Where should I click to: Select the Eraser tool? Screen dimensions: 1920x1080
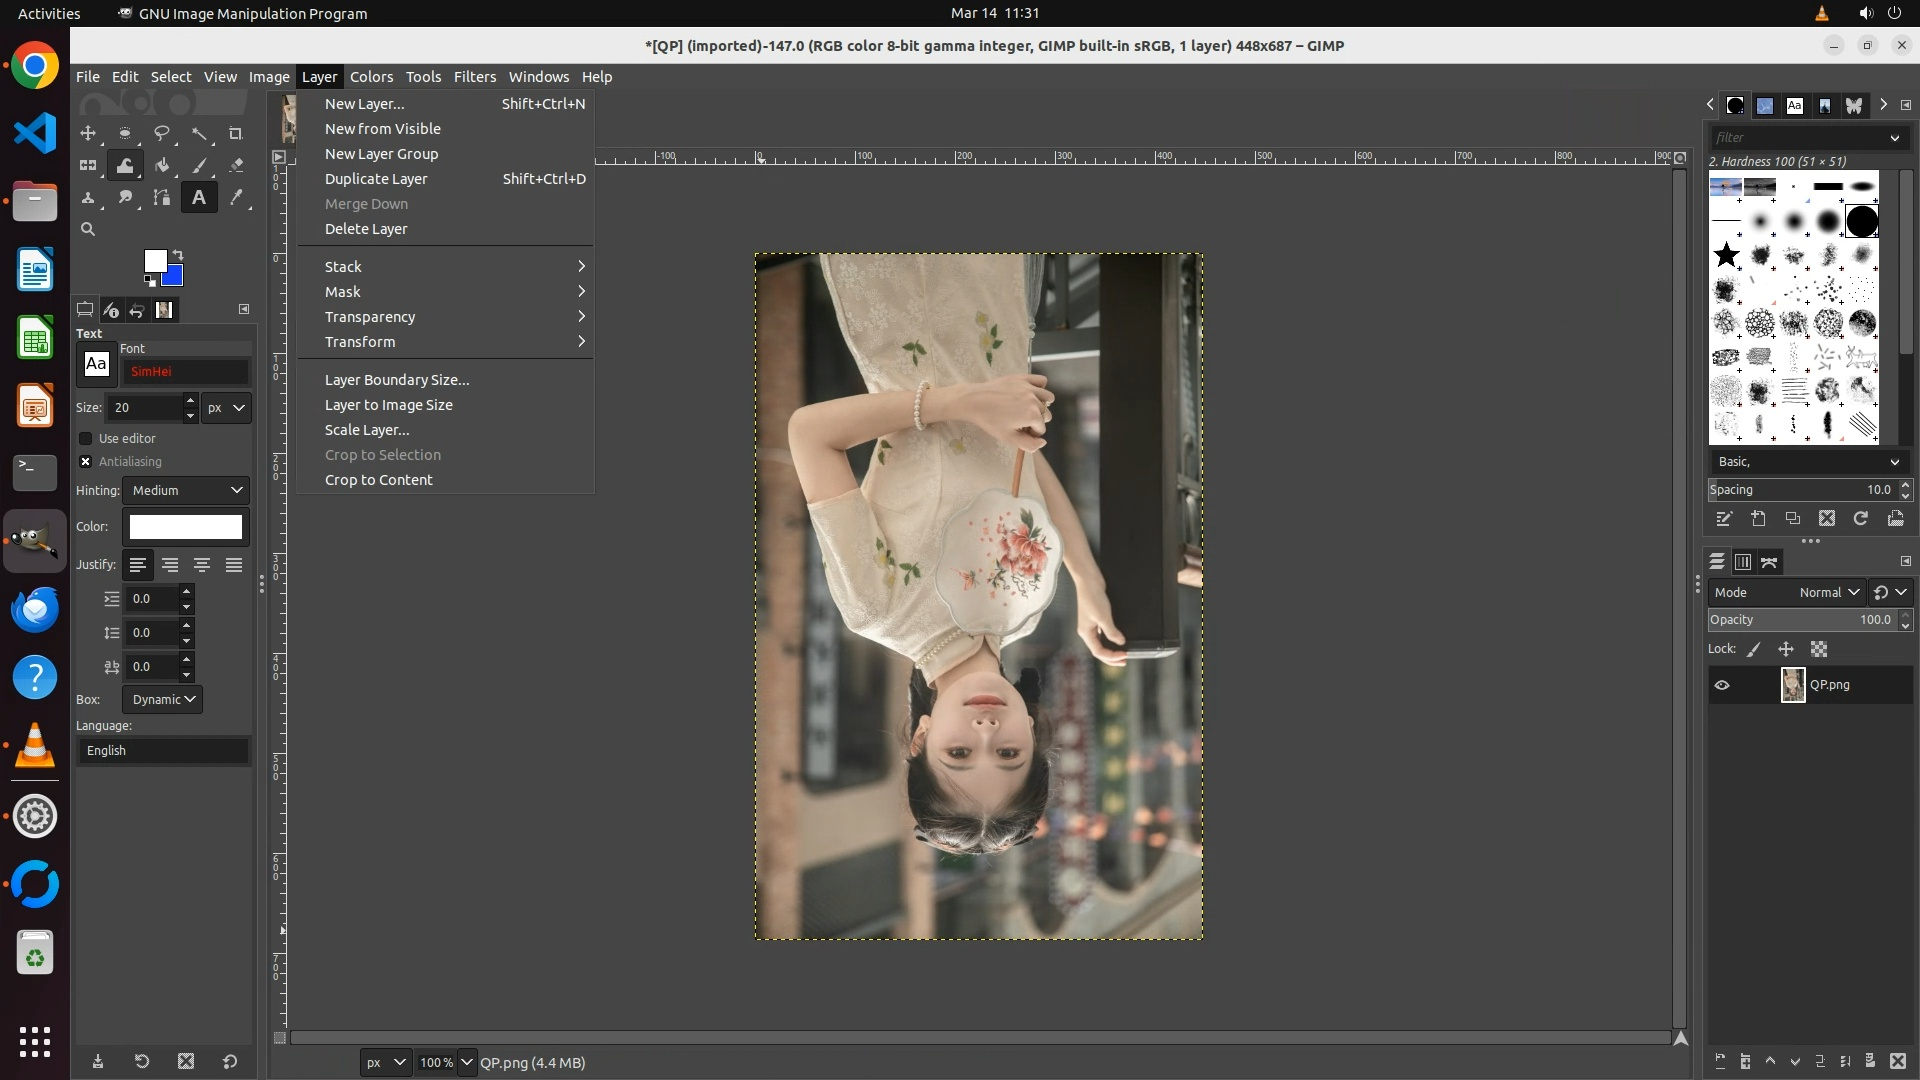coord(236,166)
